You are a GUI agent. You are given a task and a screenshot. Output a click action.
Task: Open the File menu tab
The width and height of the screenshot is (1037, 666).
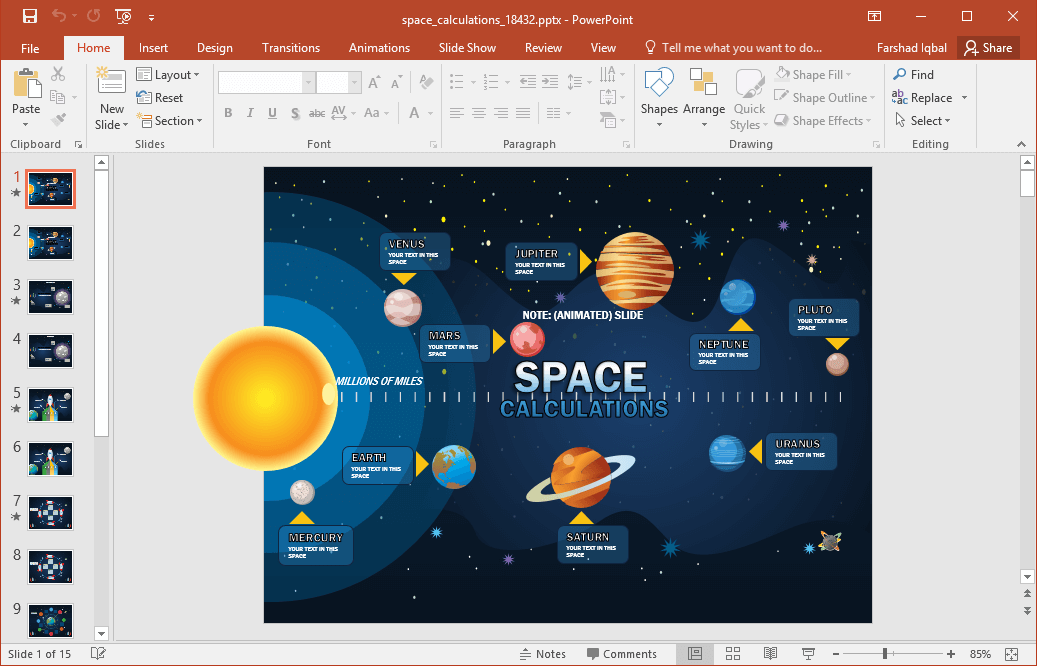(30, 48)
